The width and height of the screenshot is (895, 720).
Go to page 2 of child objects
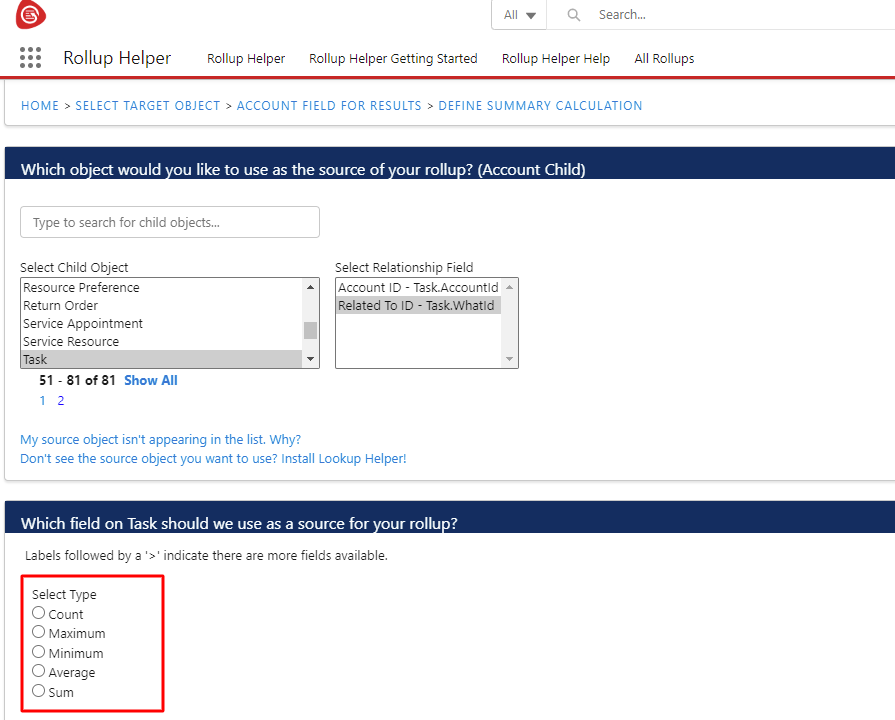(61, 401)
